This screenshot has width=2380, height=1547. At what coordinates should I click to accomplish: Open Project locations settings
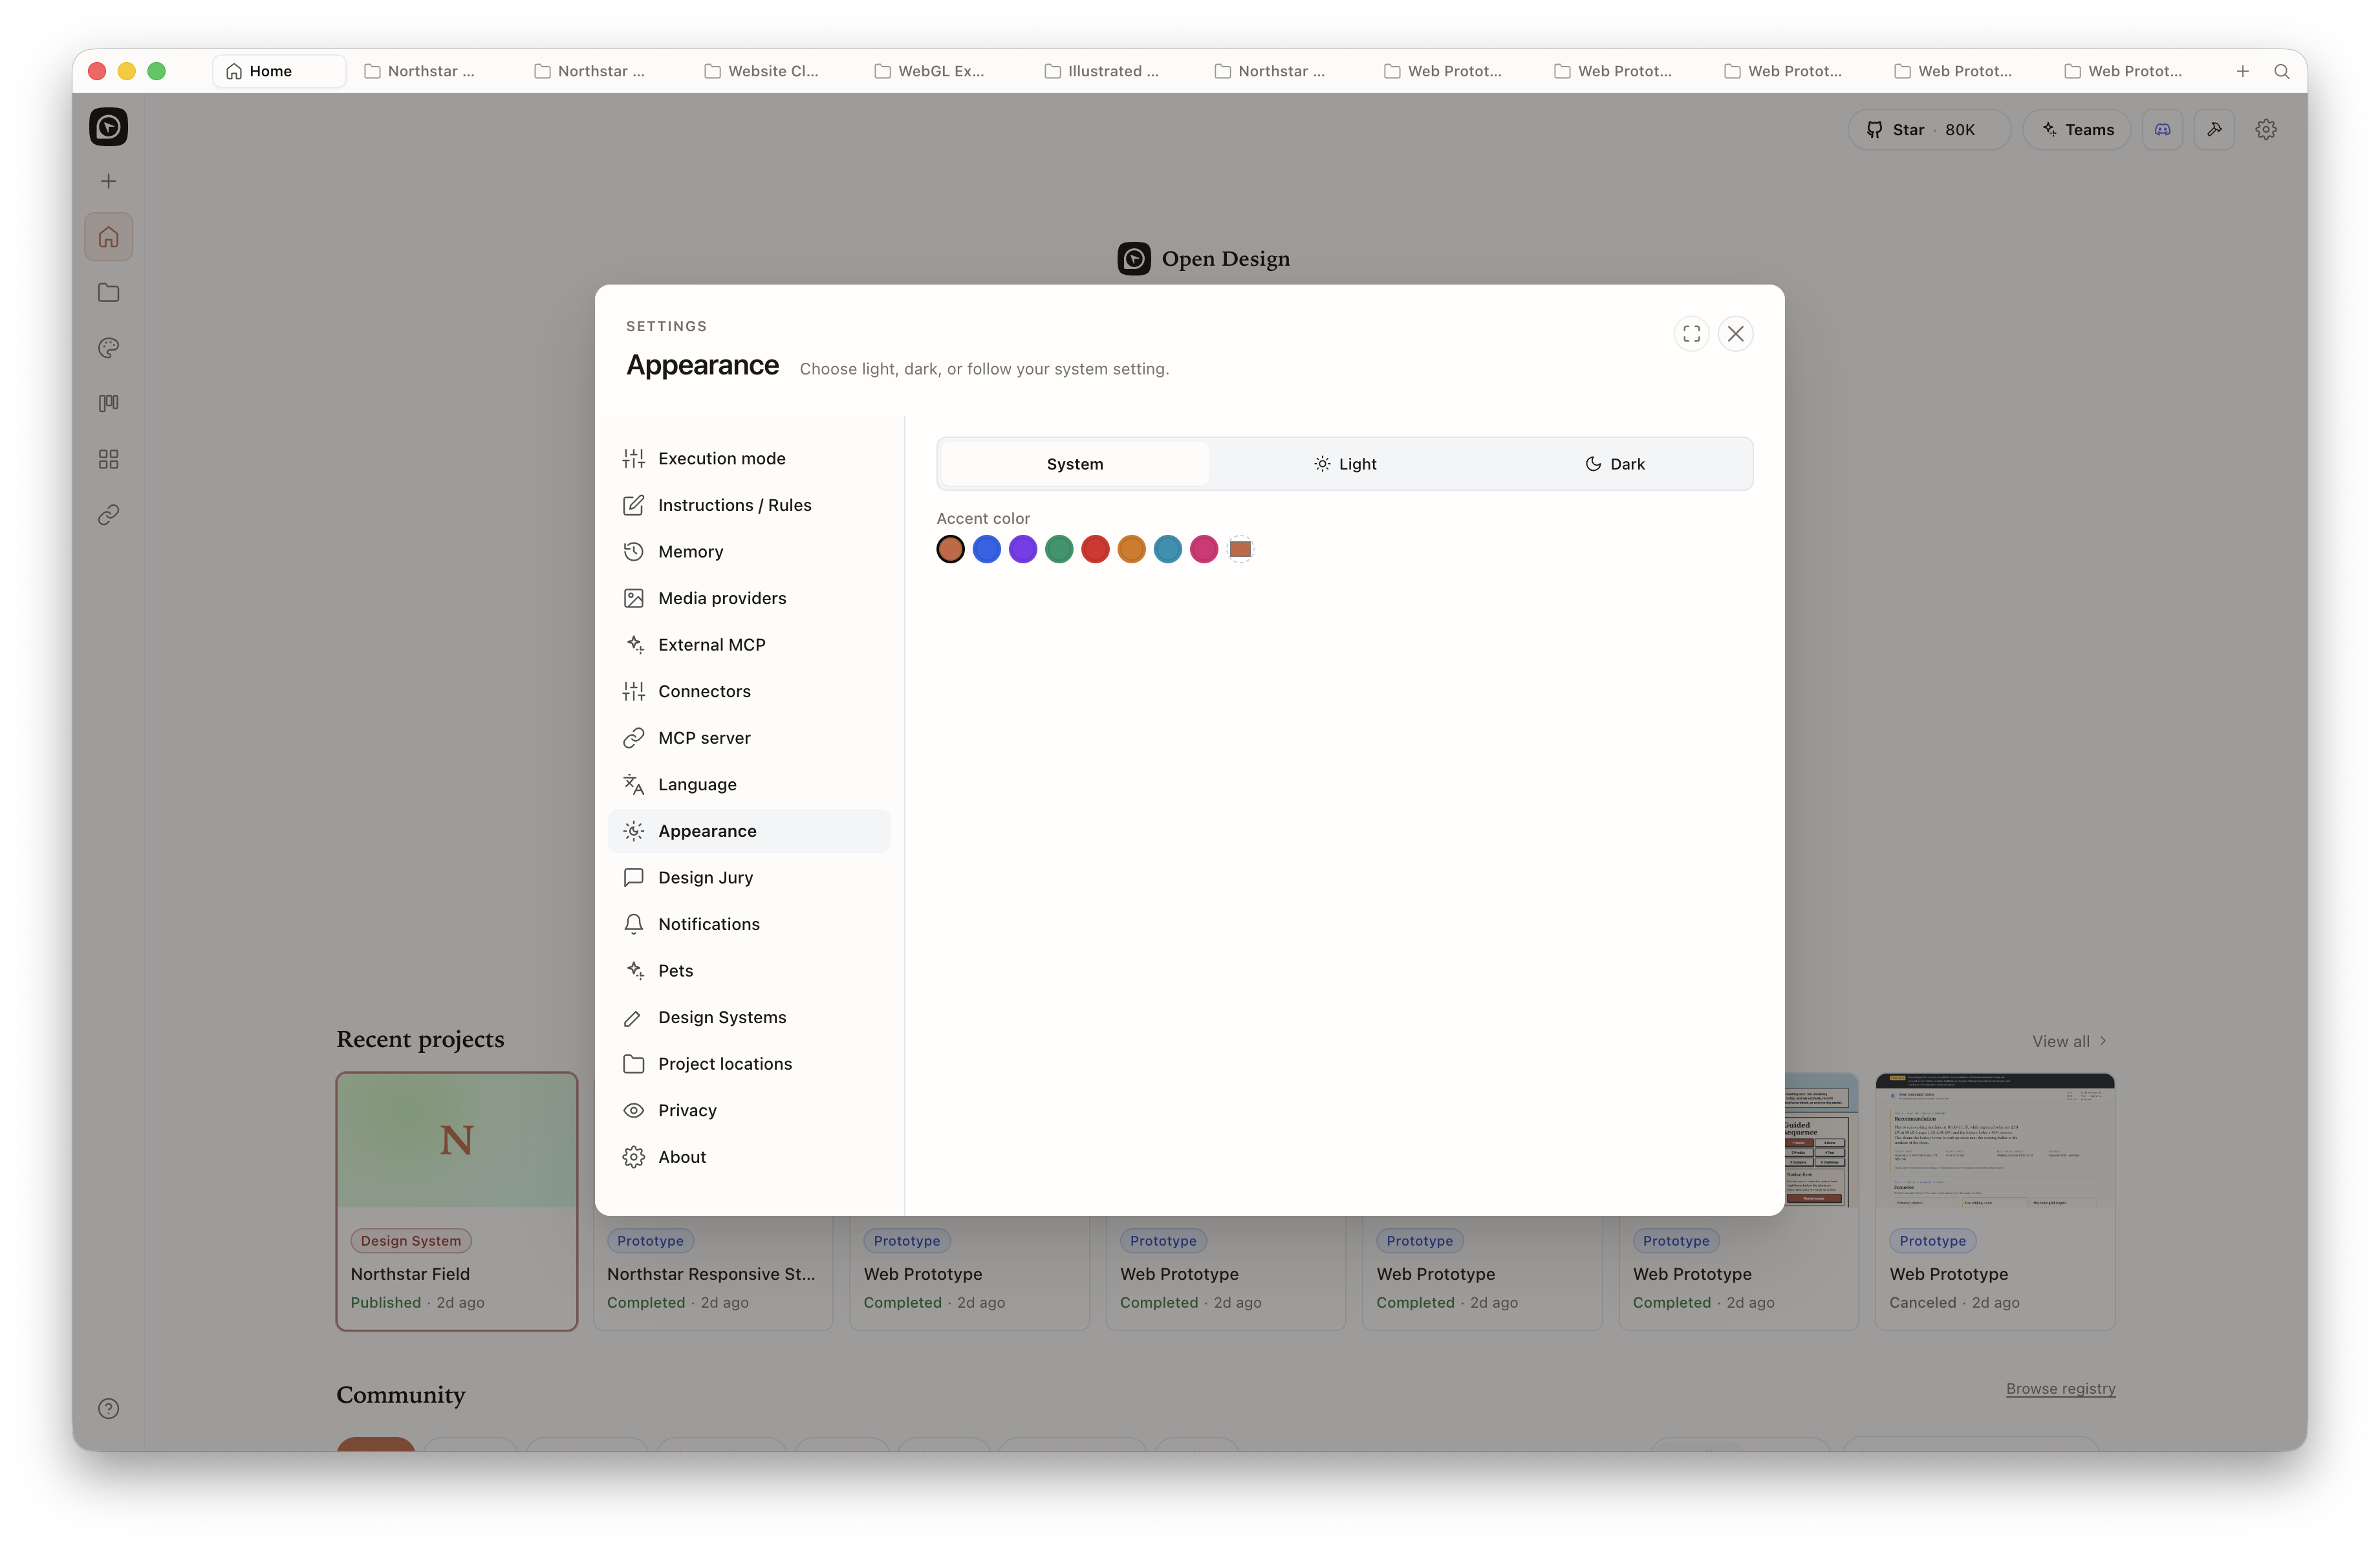(x=749, y=1064)
